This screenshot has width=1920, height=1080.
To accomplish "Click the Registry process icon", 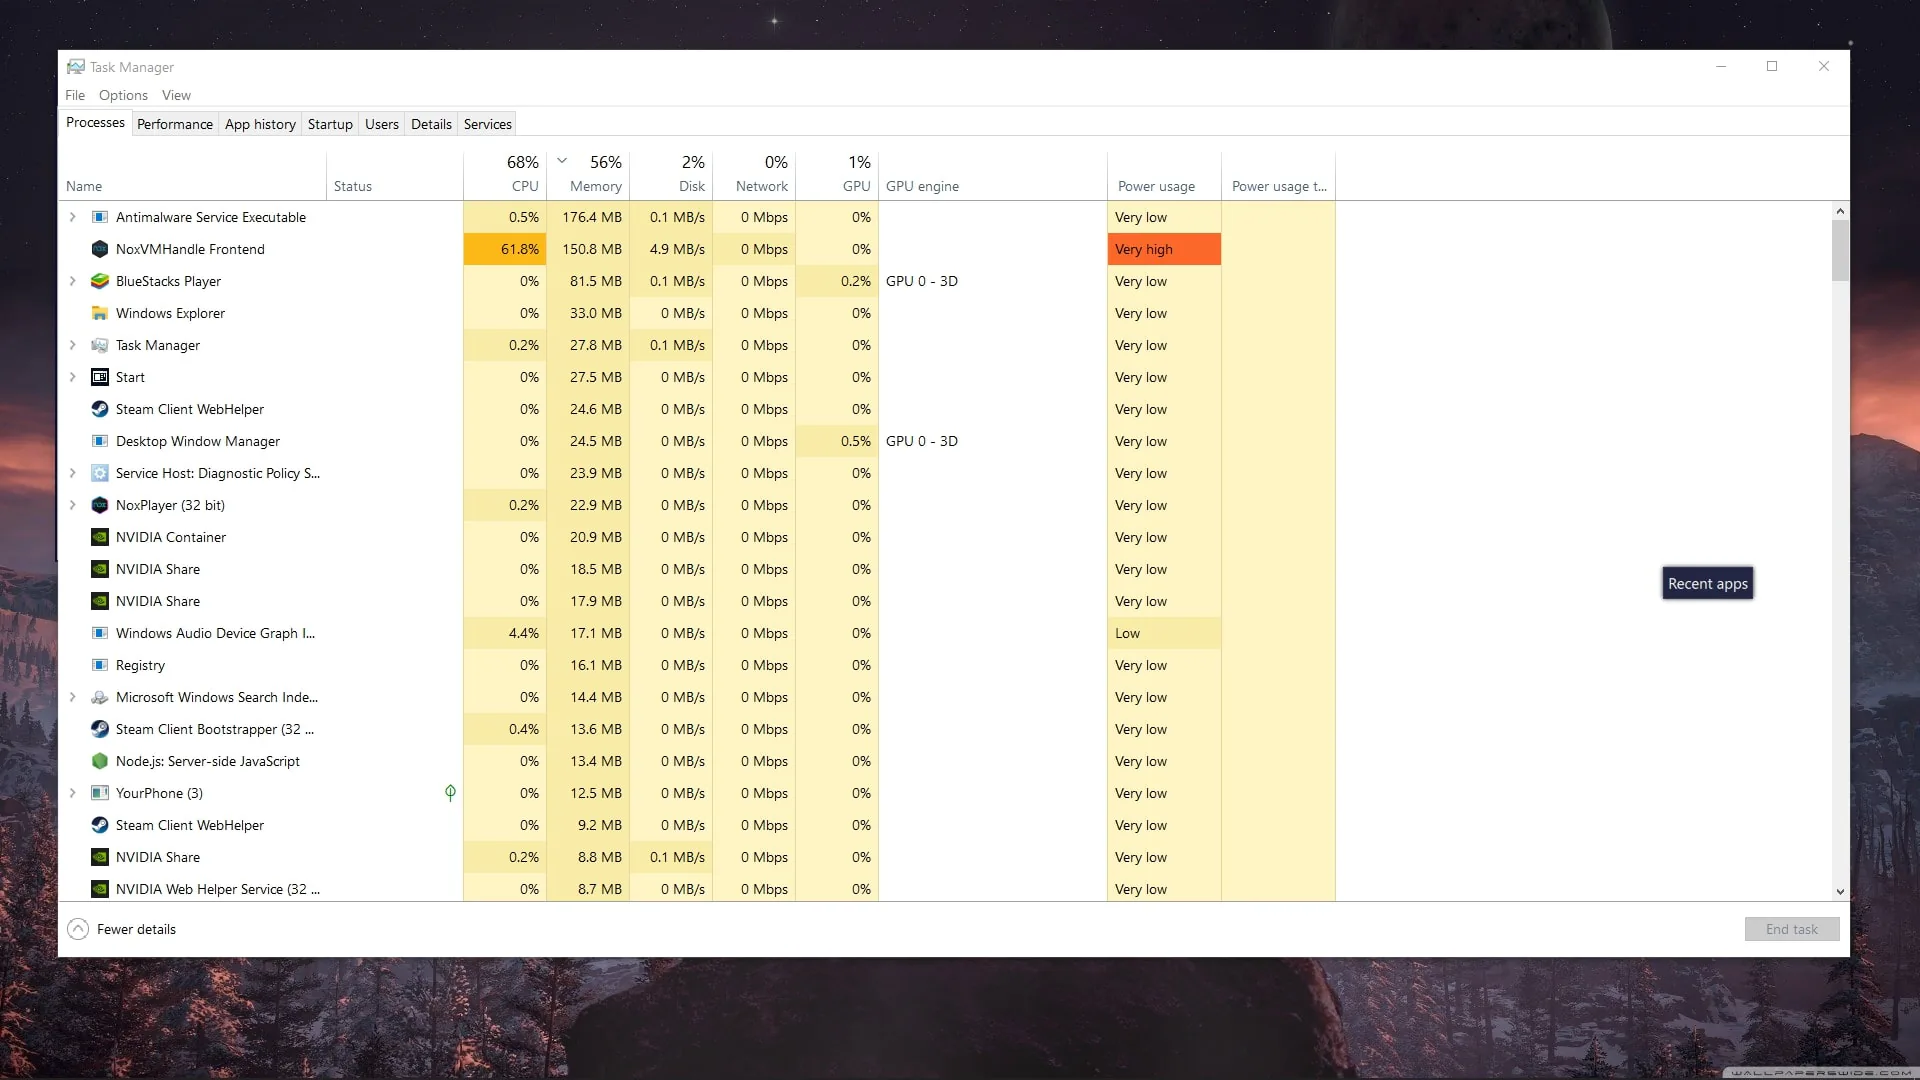I will (100, 665).
